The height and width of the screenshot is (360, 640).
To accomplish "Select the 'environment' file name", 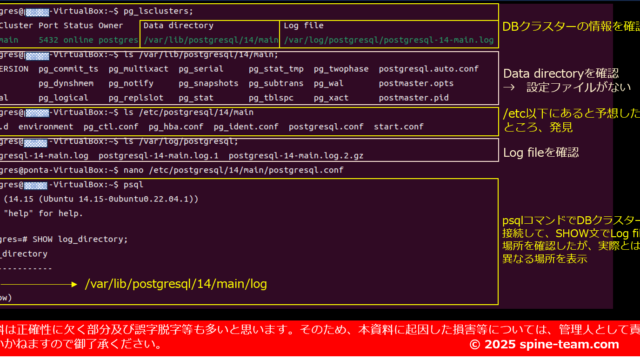I will 46,127.
